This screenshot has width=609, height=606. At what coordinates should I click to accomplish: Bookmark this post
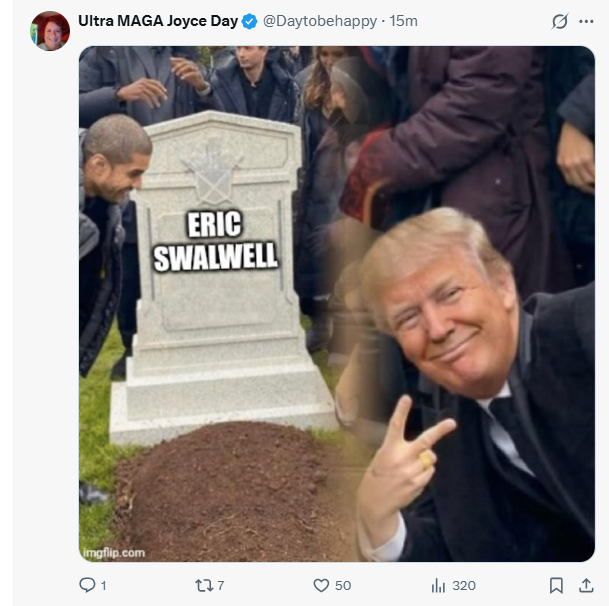click(557, 585)
